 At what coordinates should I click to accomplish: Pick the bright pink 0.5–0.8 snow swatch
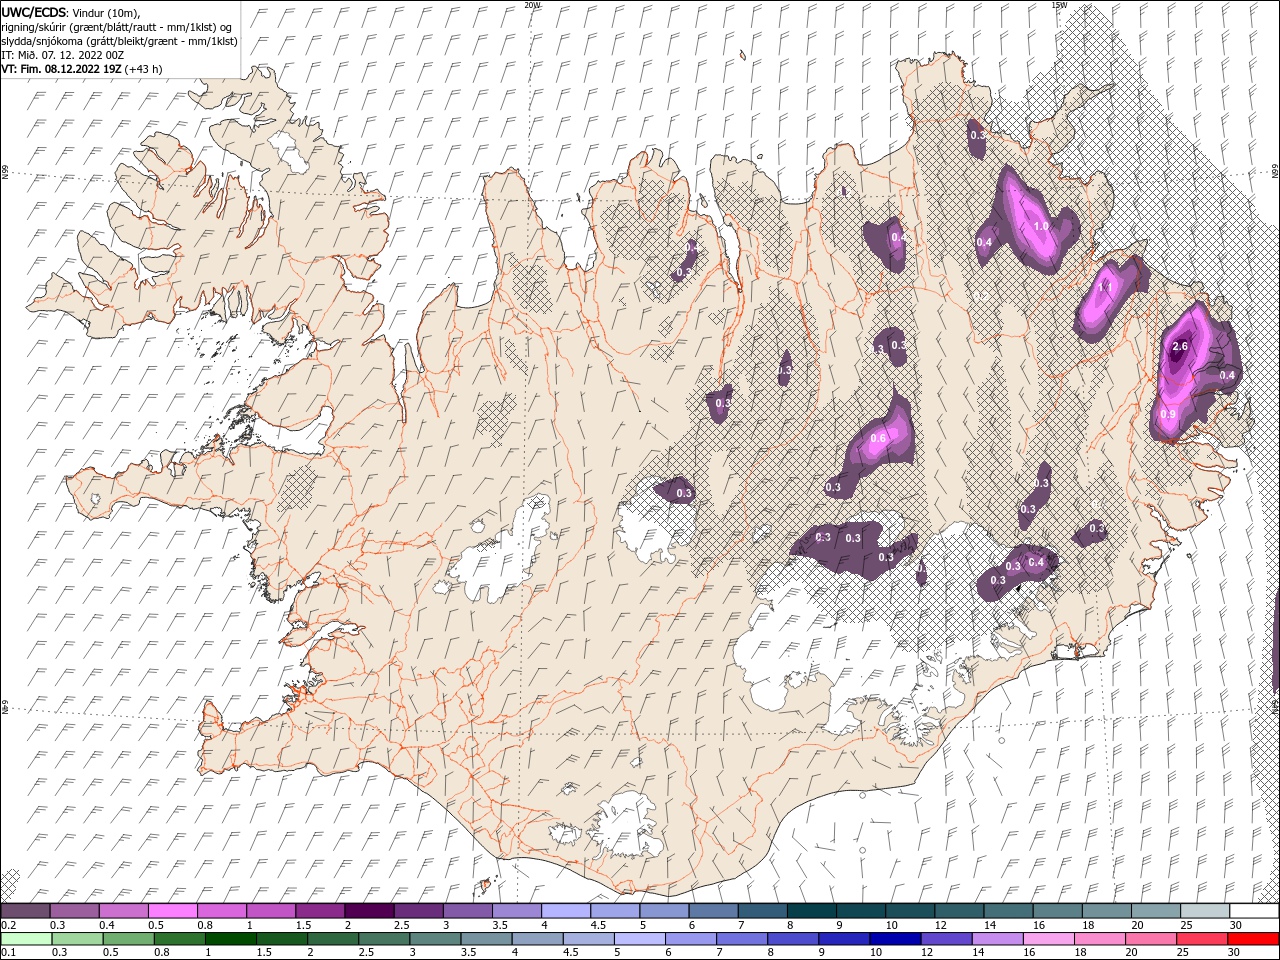coord(172,911)
